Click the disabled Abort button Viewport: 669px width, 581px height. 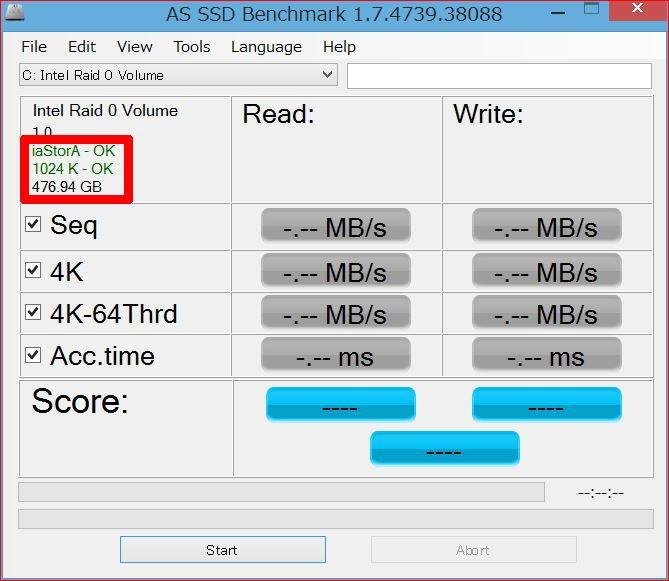pyautogui.click(x=474, y=550)
